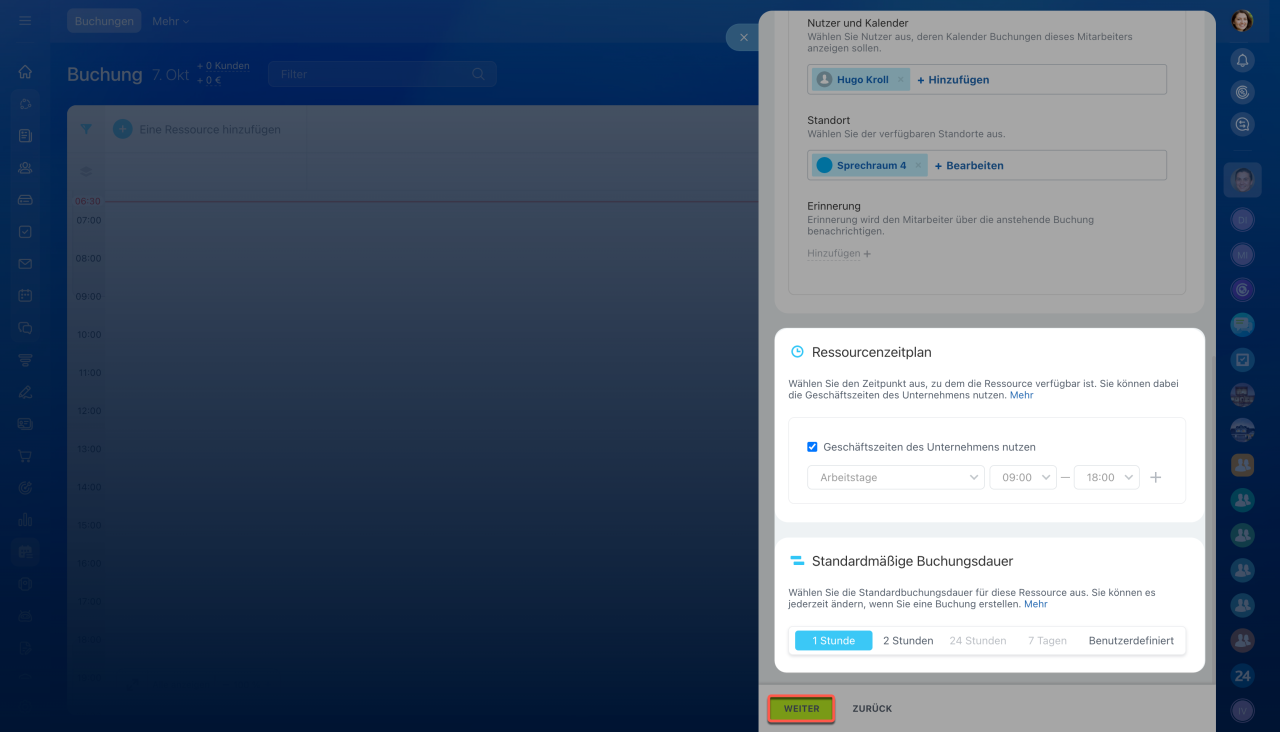Open the chat search icon below the bell
Screen dimensions: 1280x732
tap(1242, 125)
